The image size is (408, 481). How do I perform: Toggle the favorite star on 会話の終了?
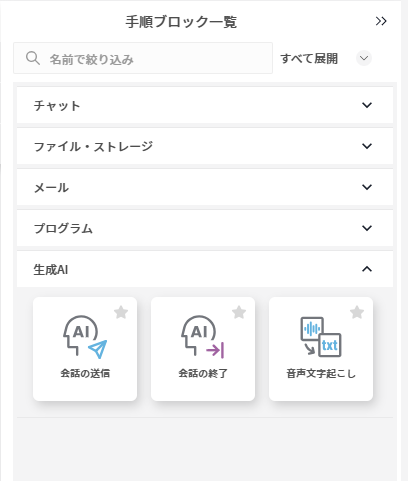(239, 313)
